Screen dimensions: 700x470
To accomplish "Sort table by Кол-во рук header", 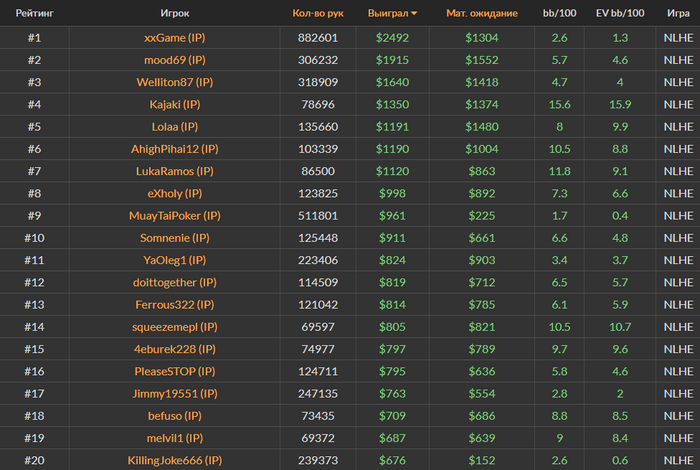I will 317,14.
